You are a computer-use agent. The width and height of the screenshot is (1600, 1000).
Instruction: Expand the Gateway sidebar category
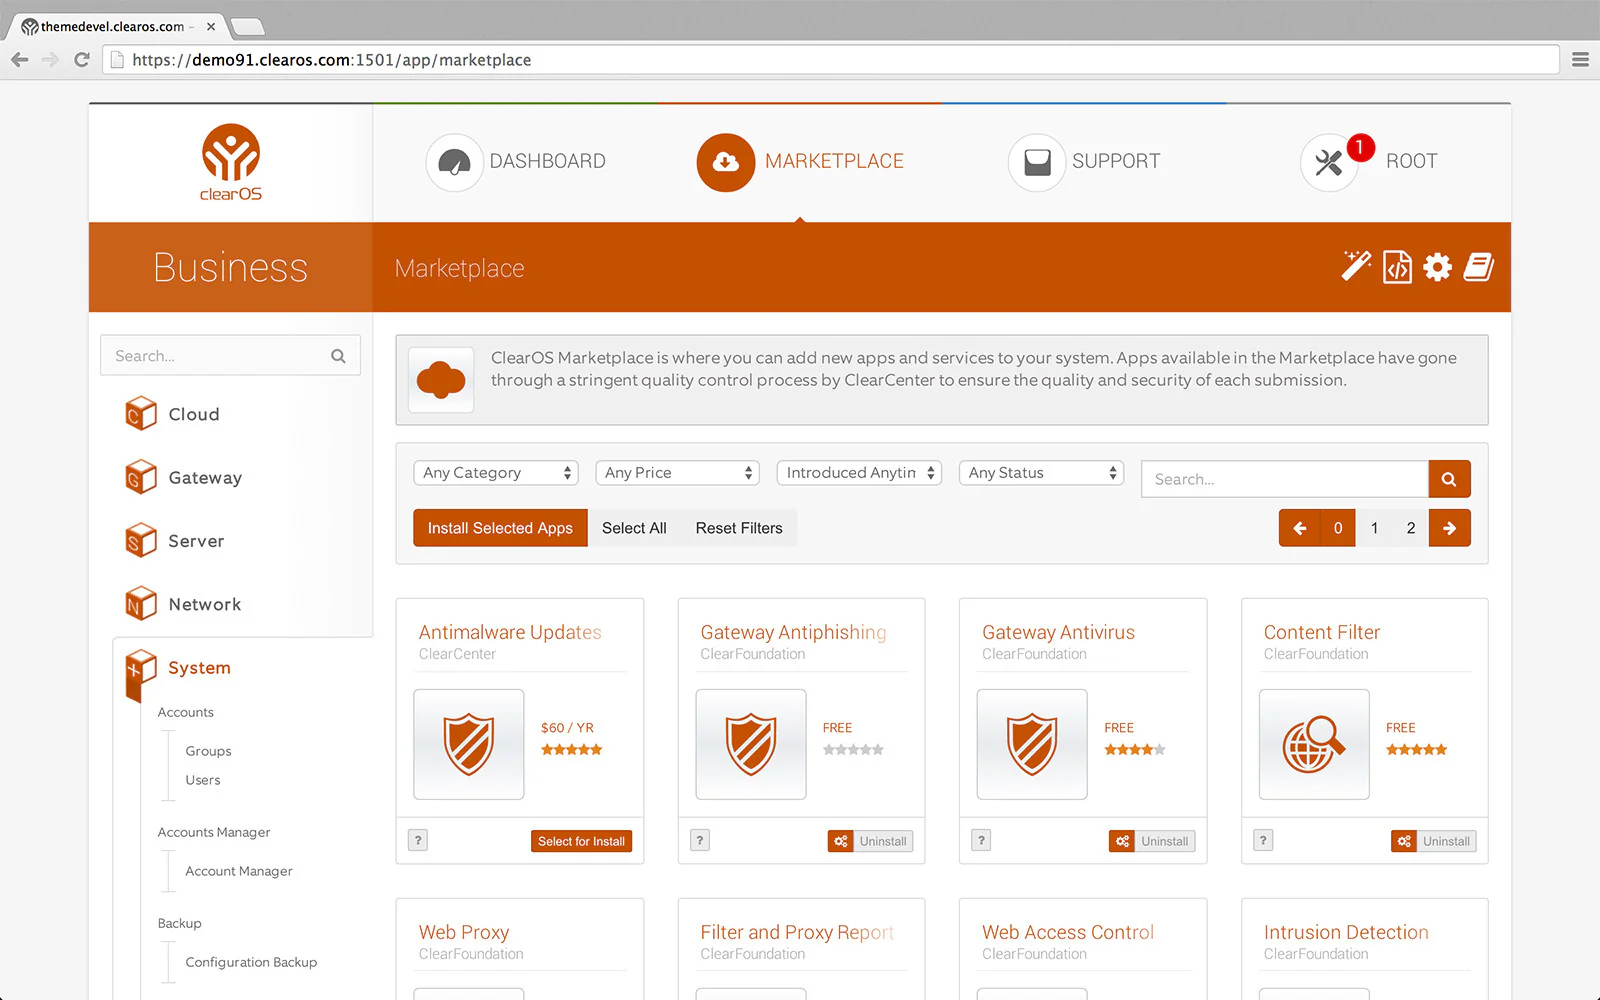tap(204, 478)
